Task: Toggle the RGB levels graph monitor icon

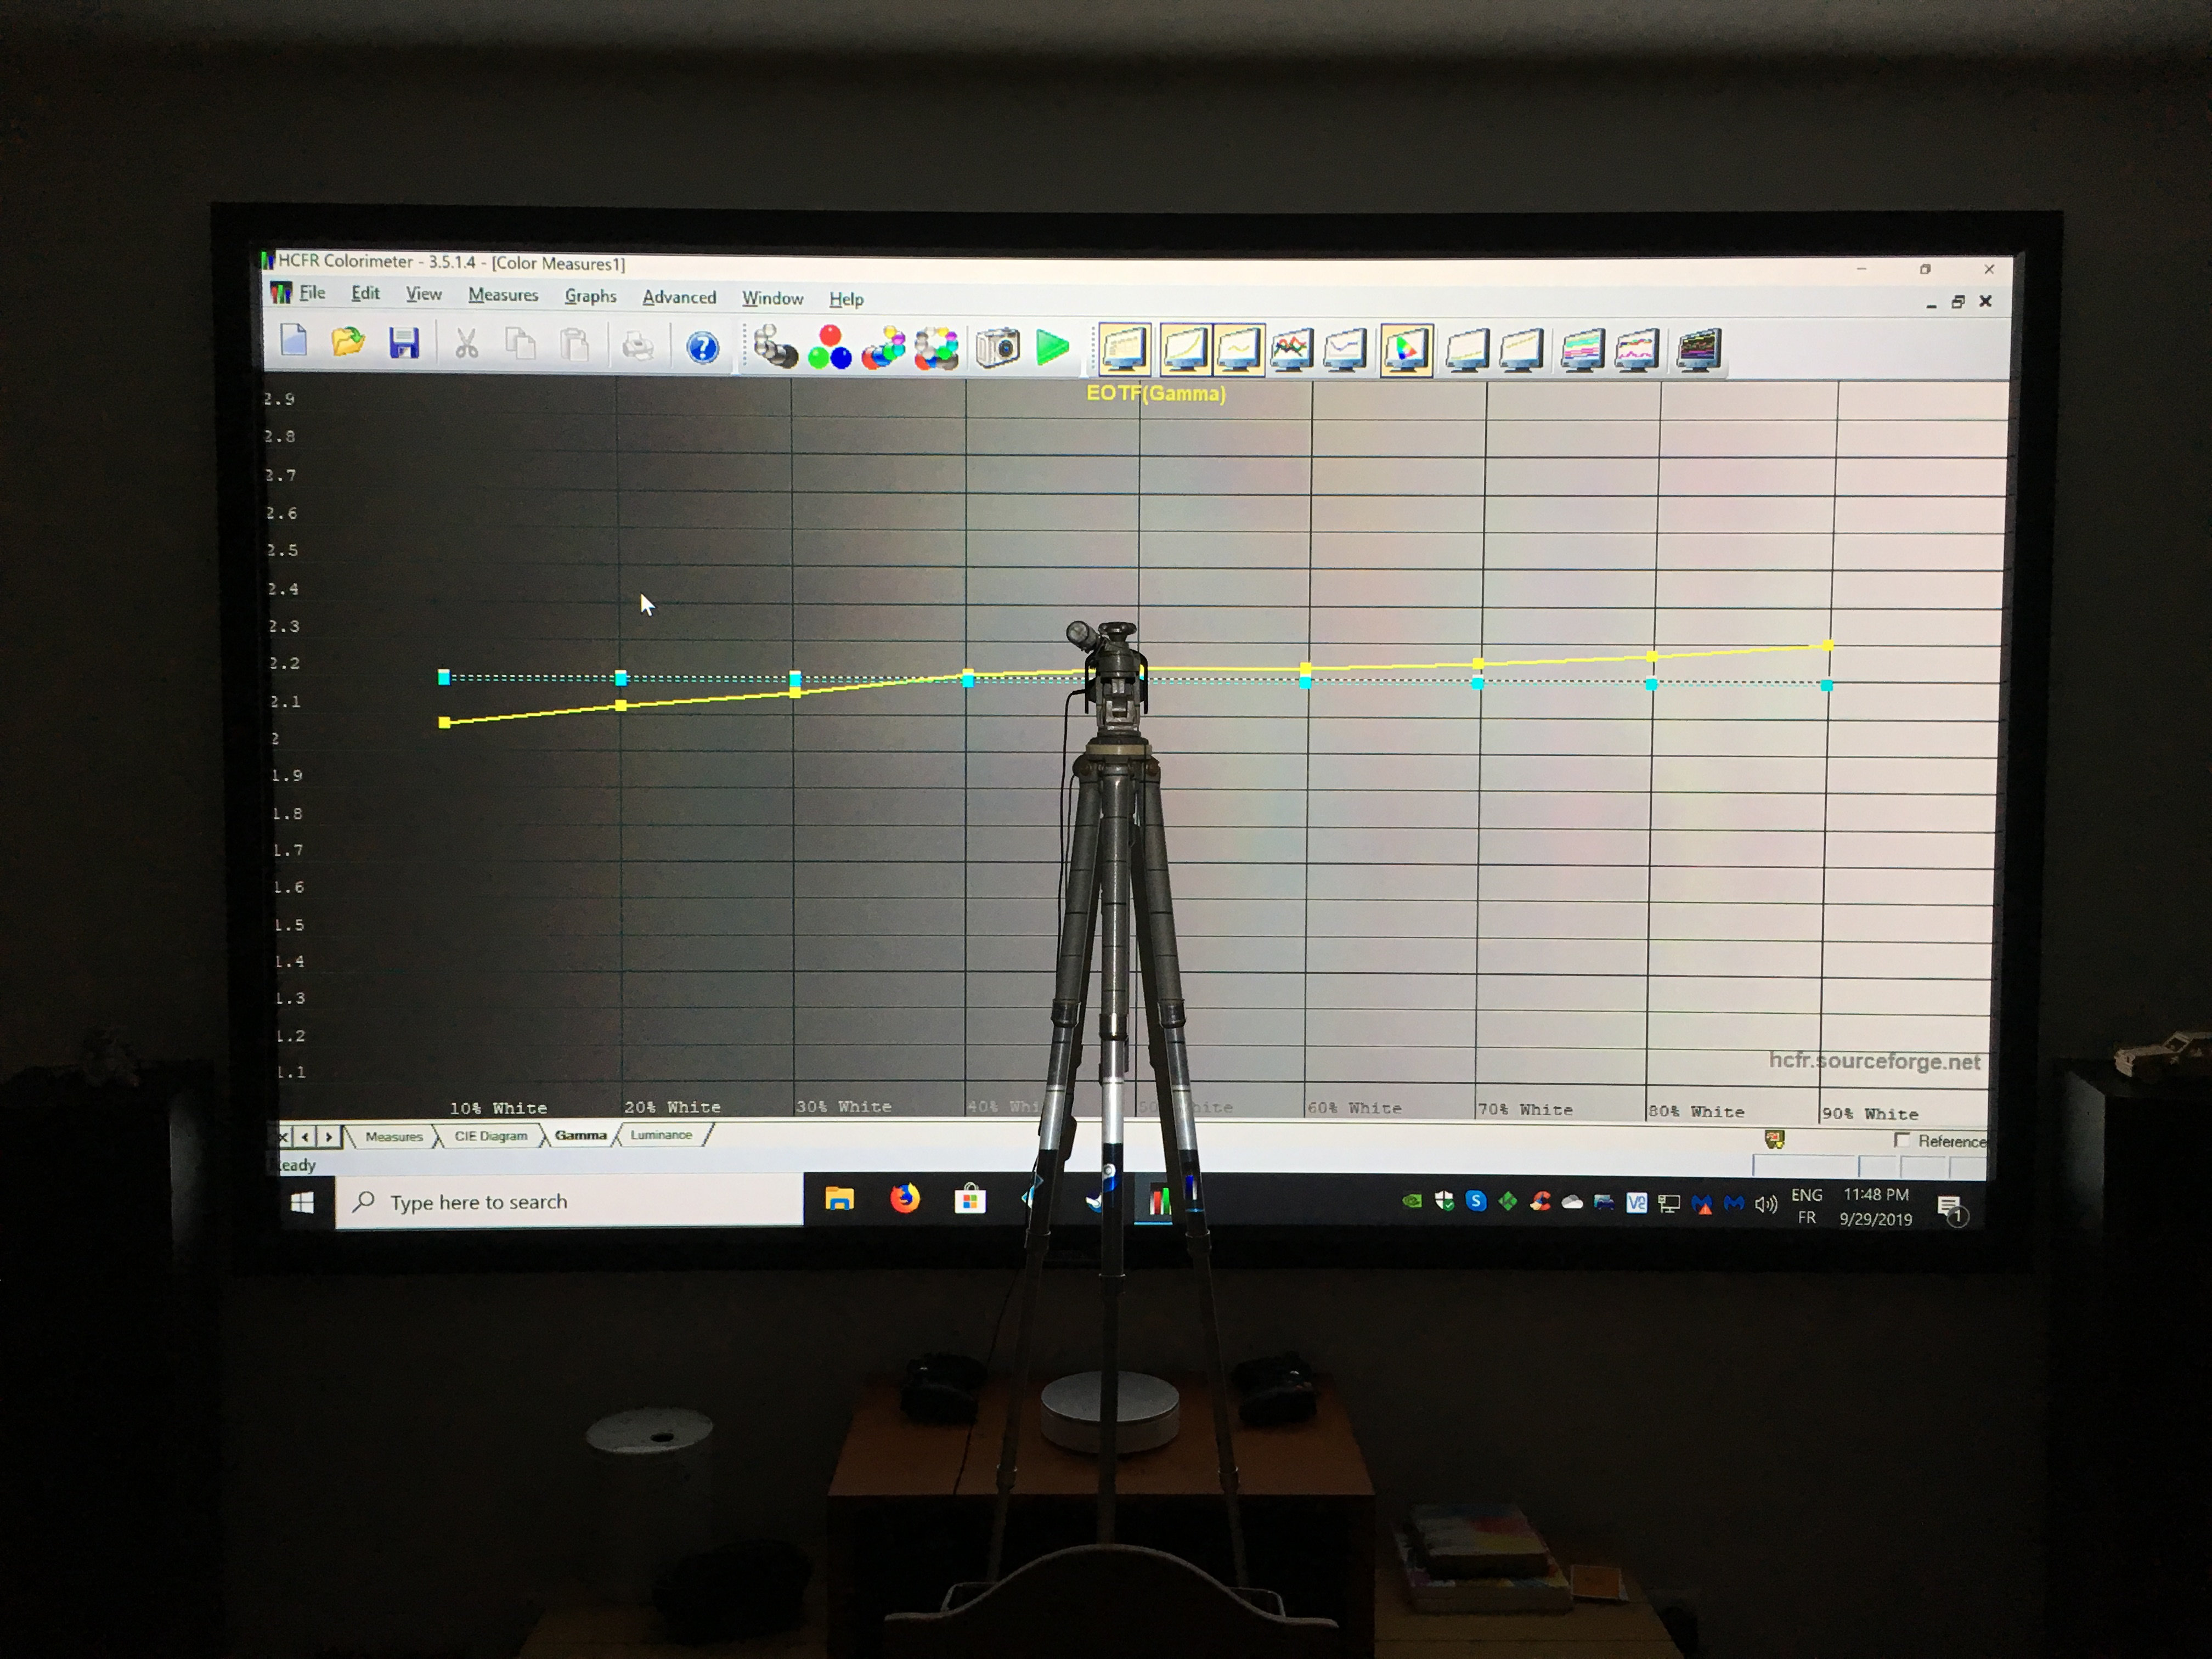Action: pos(1292,350)
